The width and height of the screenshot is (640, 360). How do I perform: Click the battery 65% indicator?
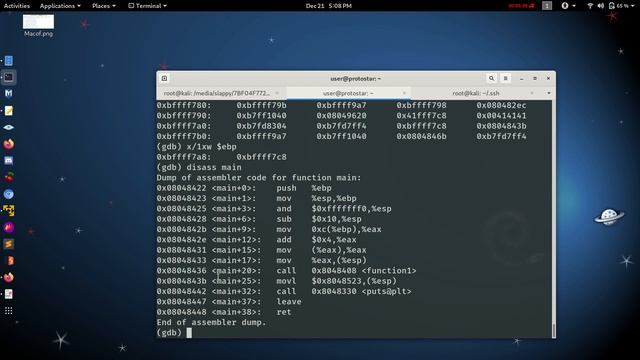618,6
